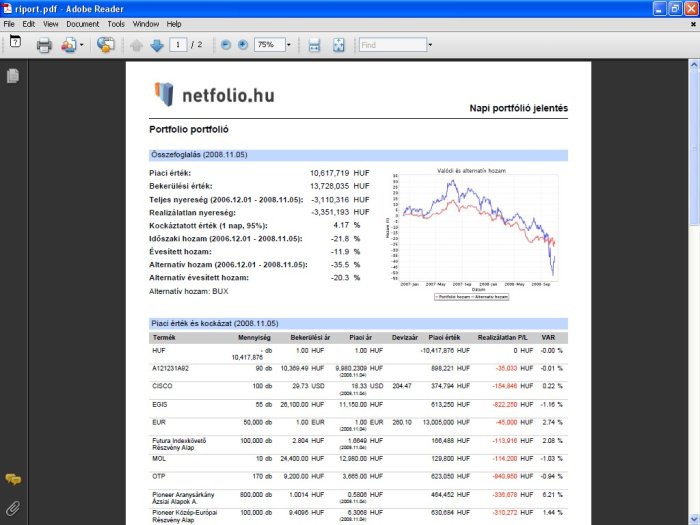Image resolution: width=700 pixels, height=525 pixels.
Task: Click 'Futura Indexkövető Részvény Alap' row
Action: pyautogui.click(x=179, y=444)
